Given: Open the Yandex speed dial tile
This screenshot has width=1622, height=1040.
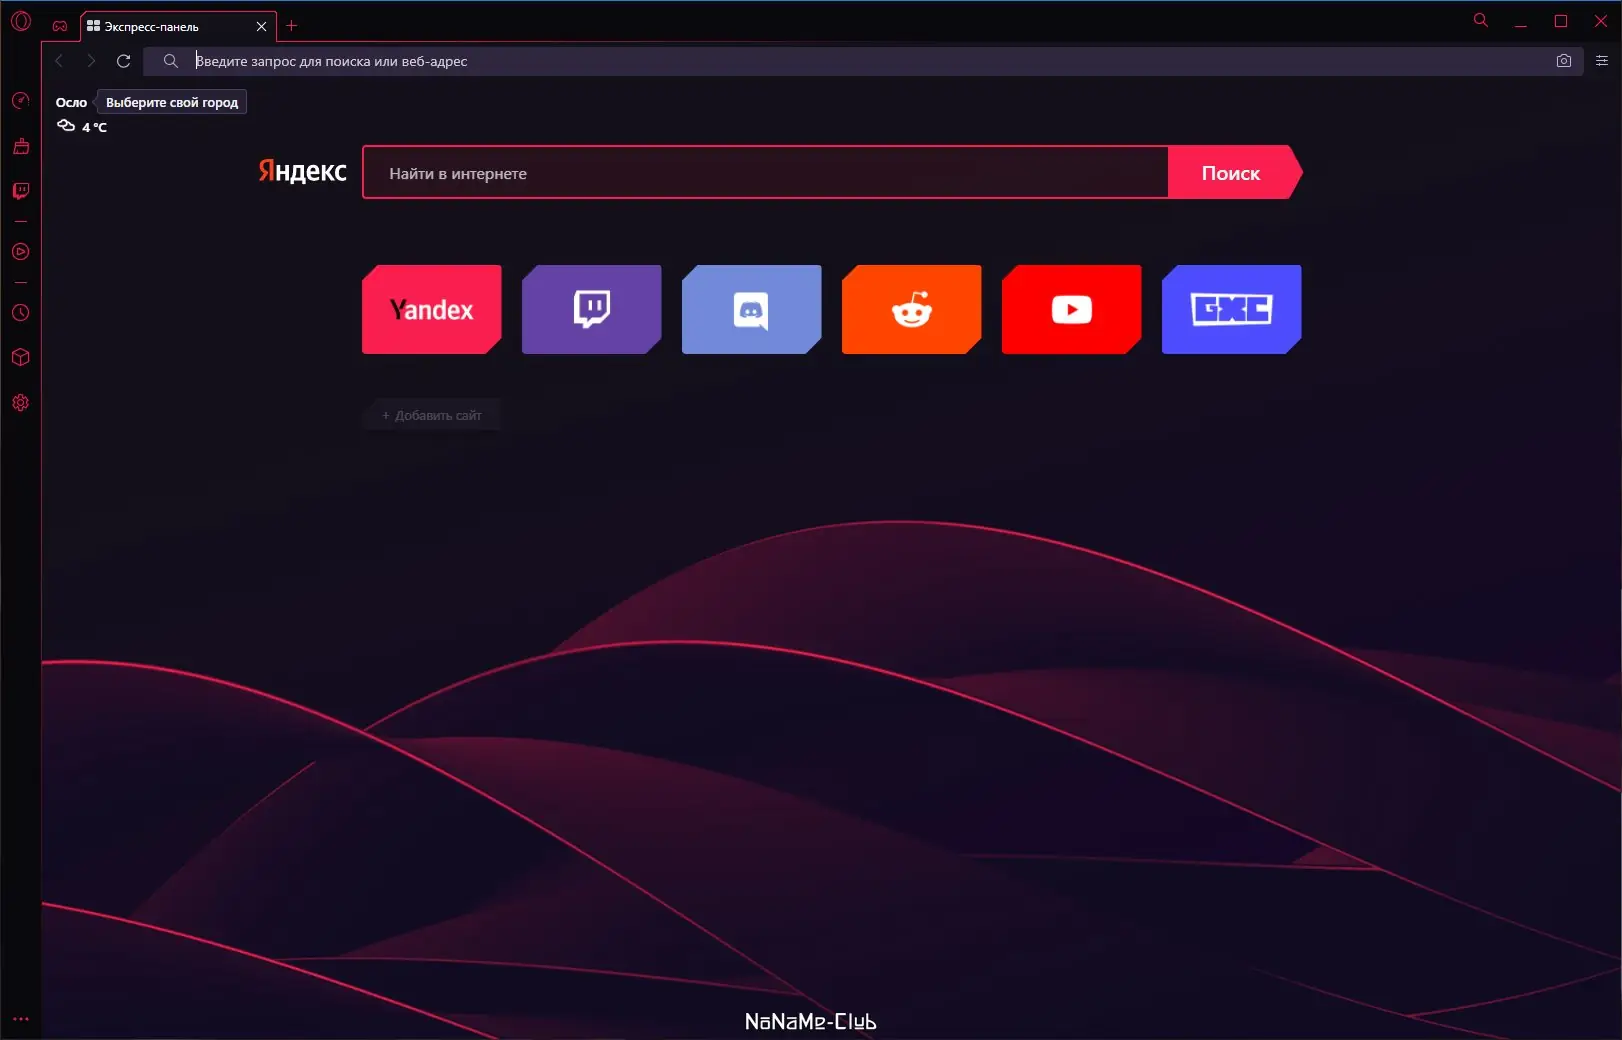Looking at the screenshot, I should click(x=432, y=309).
